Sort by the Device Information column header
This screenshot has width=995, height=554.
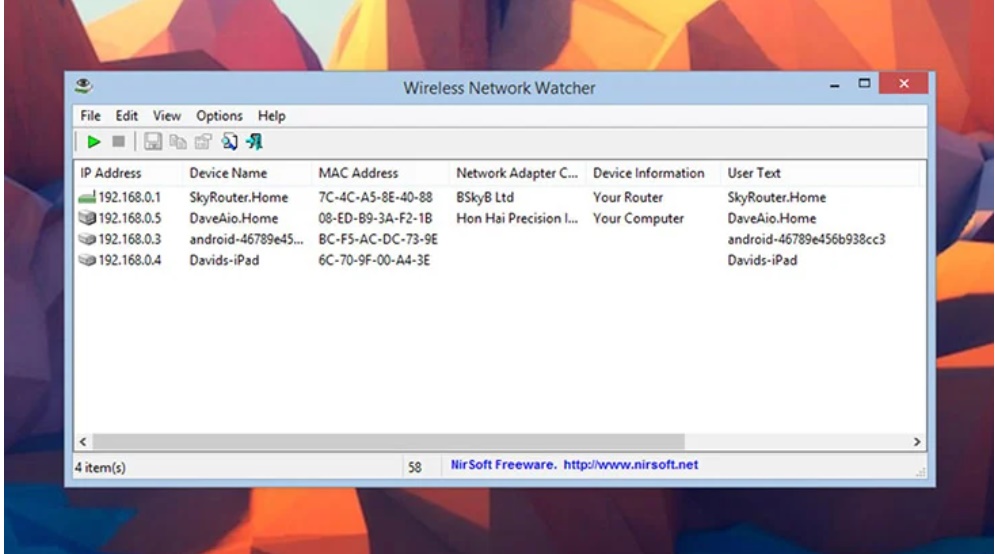[648, 173]
